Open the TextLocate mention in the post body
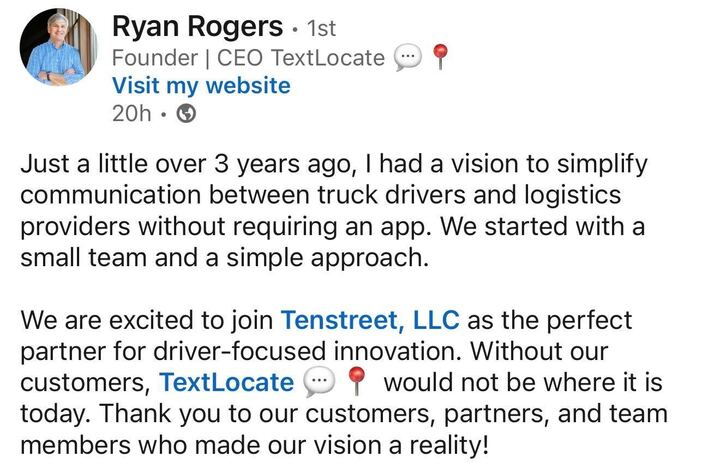The width and height of the screenshot is (720, 474). (x=227, y=382)
